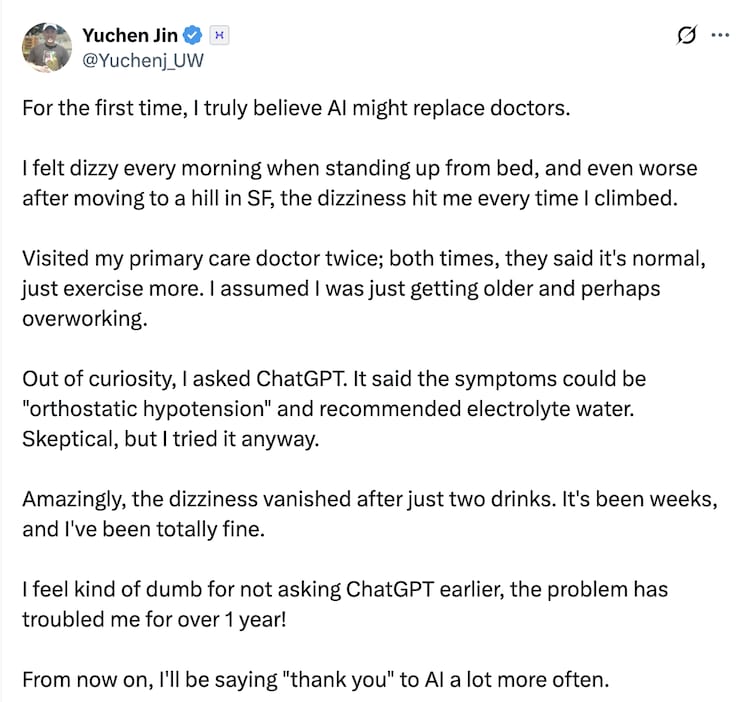750x702 pixels.
Task: Click the line starting "after moving to a hill"
Action: click(350, 197)
